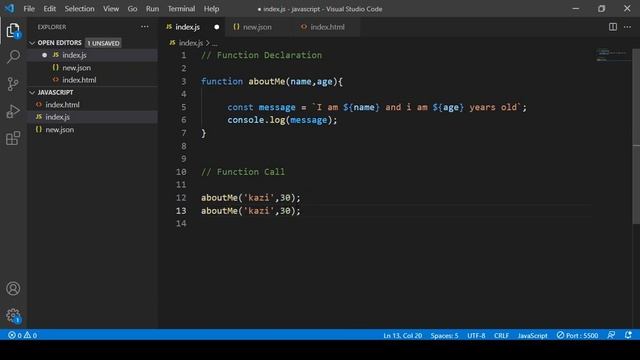Open Manage gear icon in activity bar
The width and height of the screenshot is (640, 360).
(x=13, y=316)
